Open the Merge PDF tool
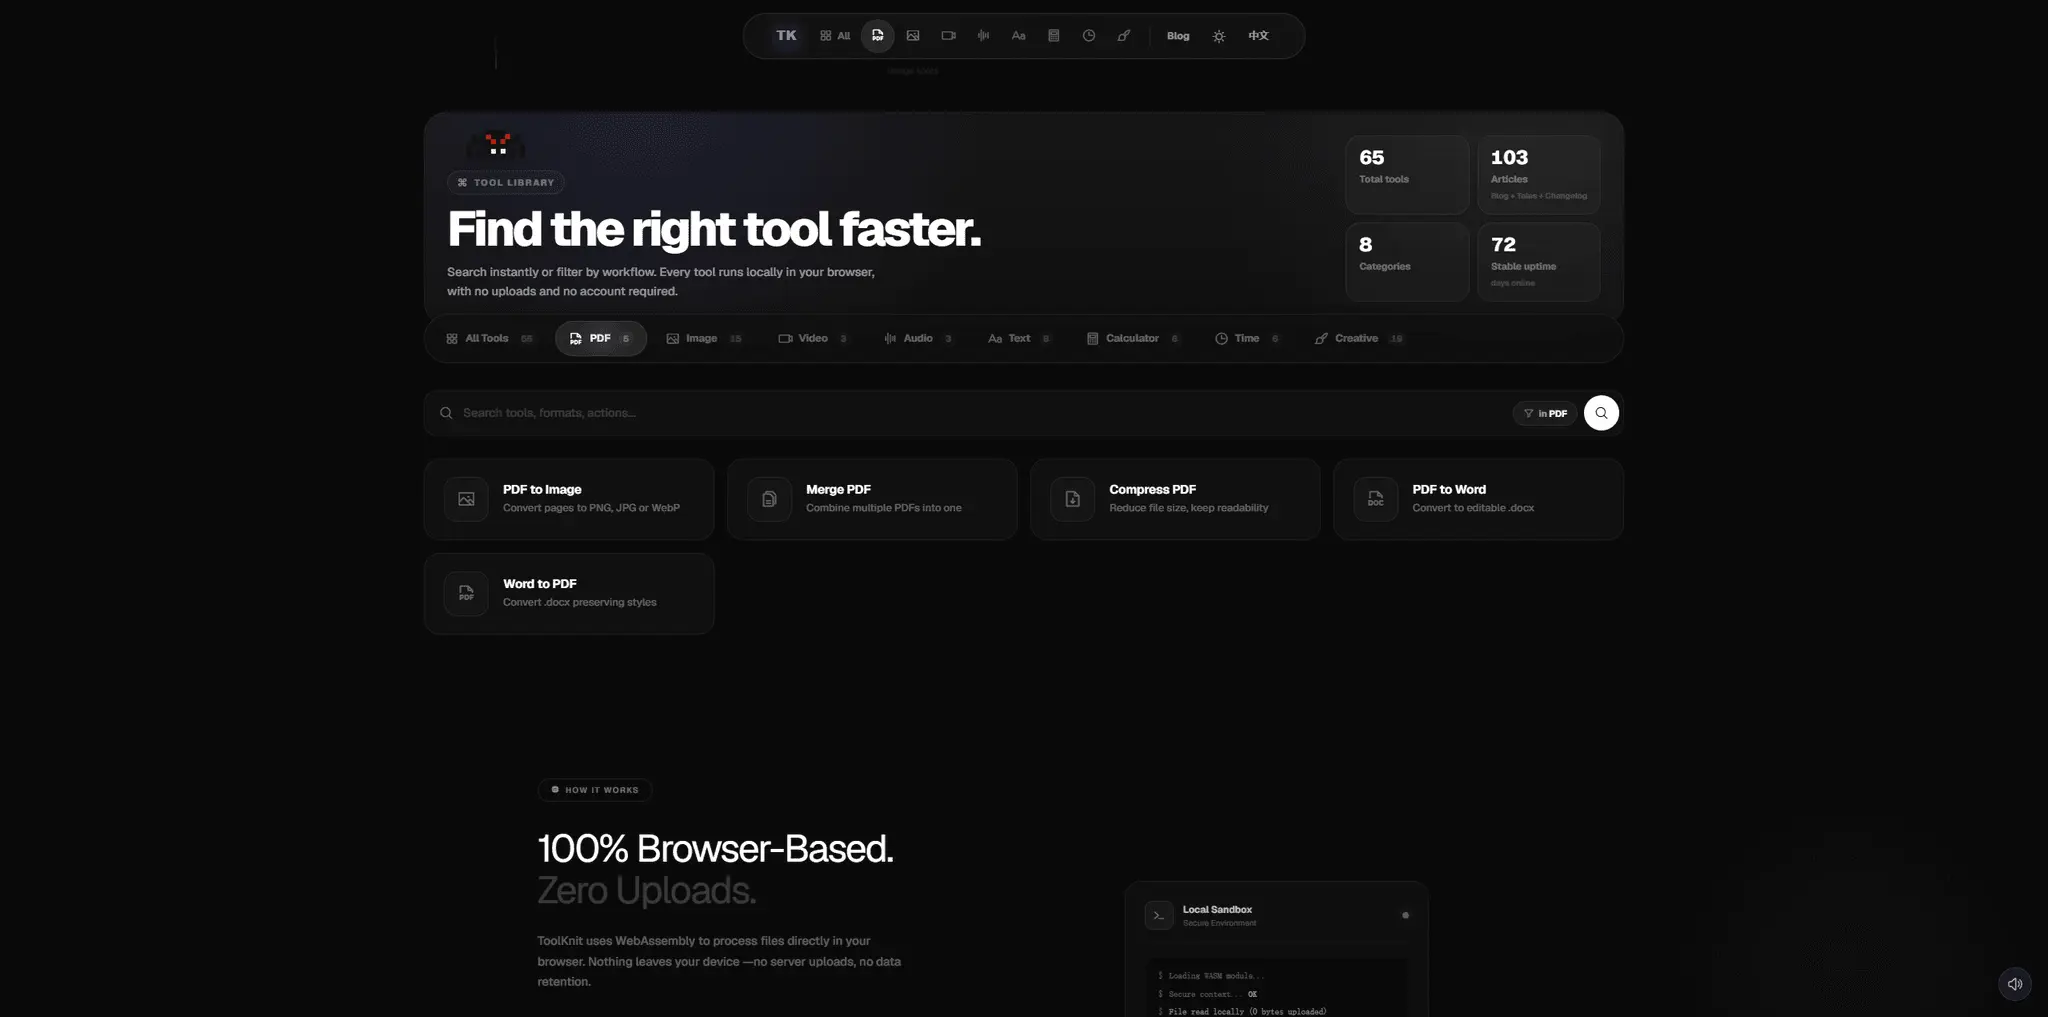 pos(872,499)
